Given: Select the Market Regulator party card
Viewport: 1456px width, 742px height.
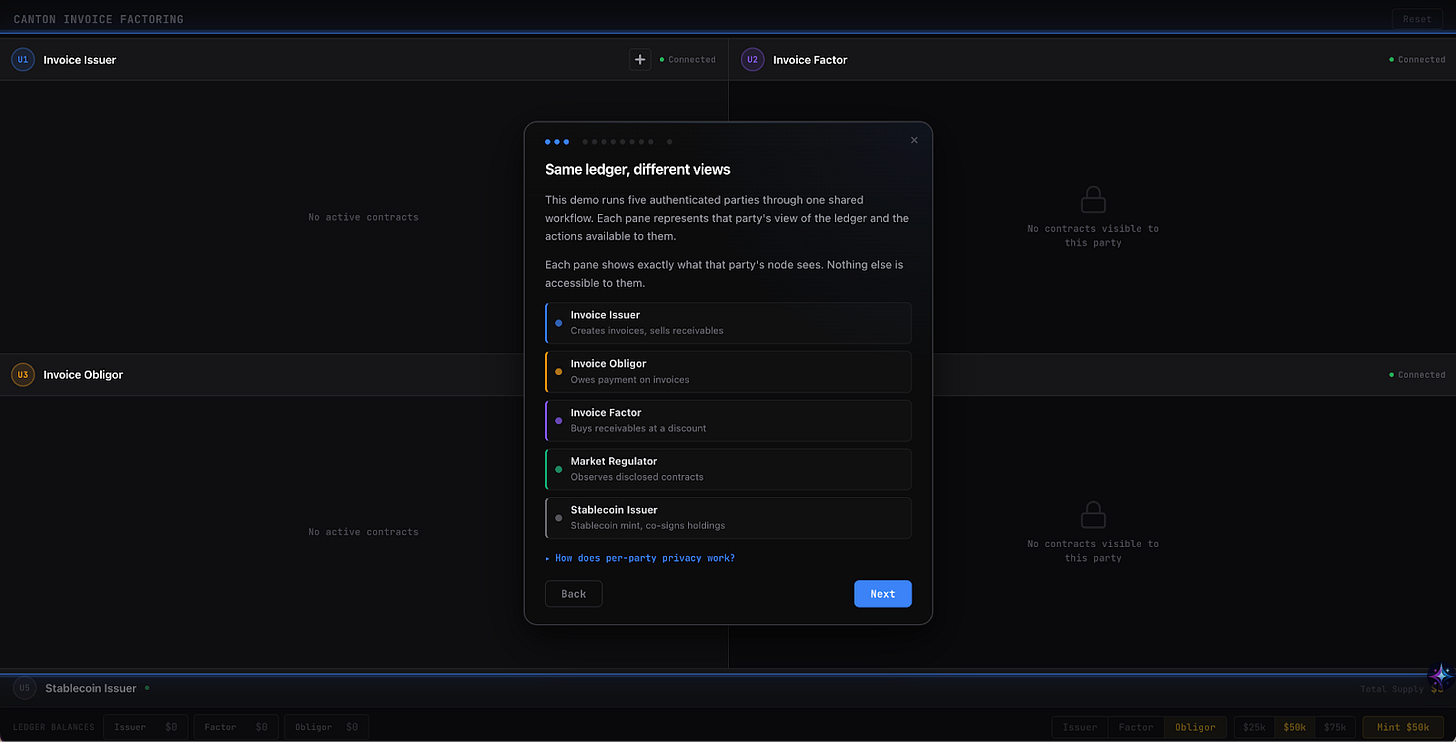Looking at the screenshot, I should click(x=728, y=469).
